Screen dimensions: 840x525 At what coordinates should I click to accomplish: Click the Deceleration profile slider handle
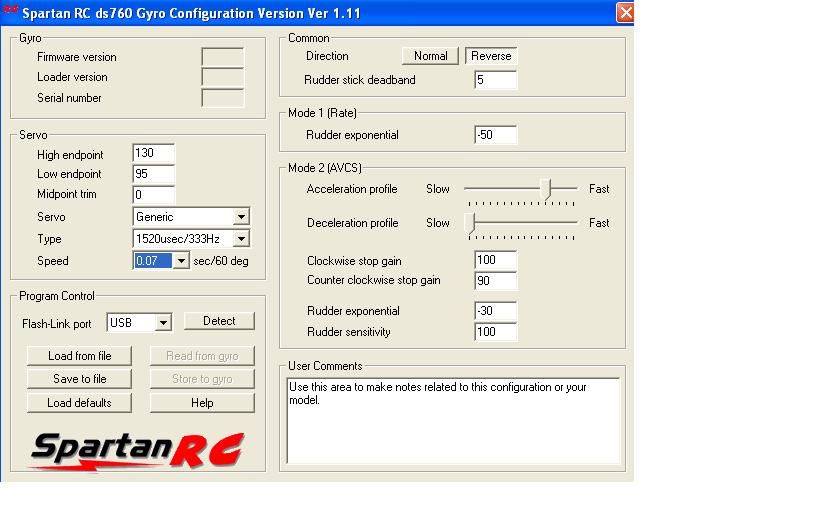470,223
